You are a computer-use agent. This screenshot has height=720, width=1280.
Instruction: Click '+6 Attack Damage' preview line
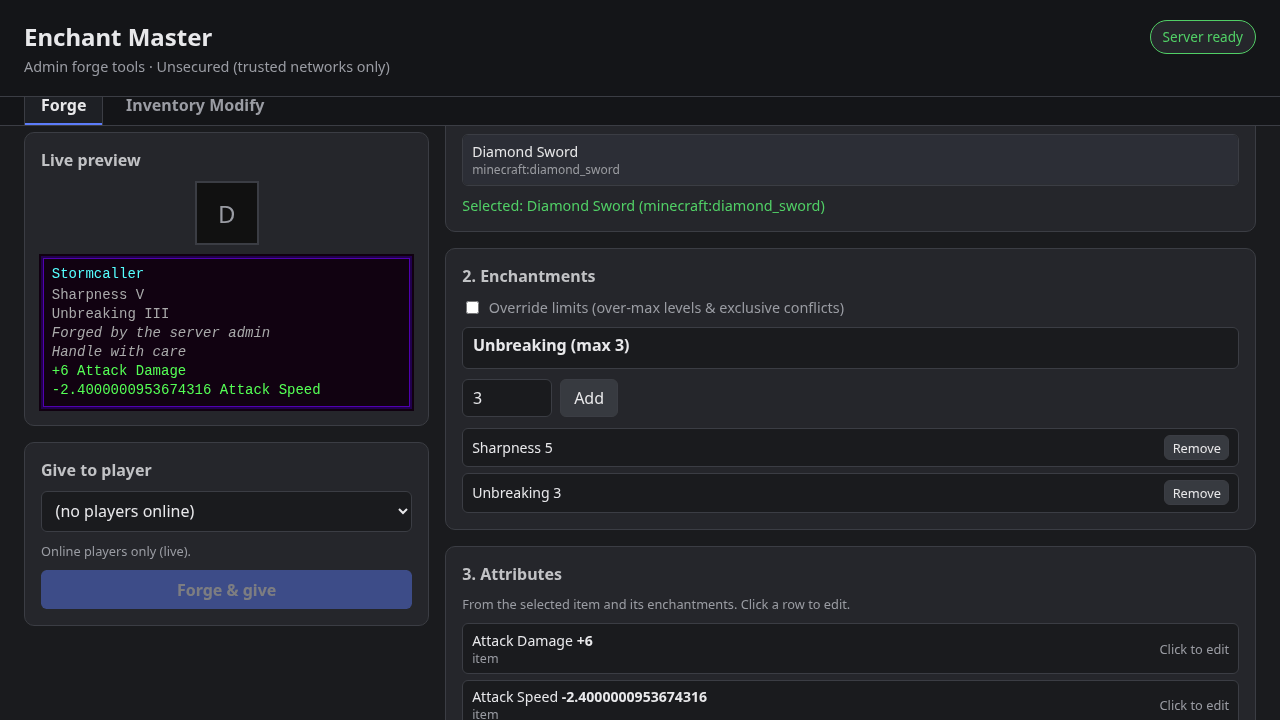coord(119,371)
